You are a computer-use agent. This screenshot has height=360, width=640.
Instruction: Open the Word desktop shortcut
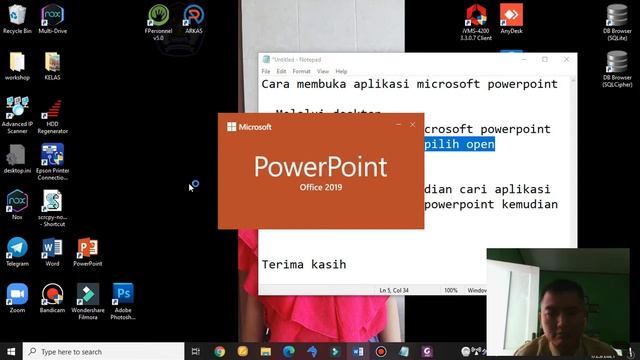point(52,252)
